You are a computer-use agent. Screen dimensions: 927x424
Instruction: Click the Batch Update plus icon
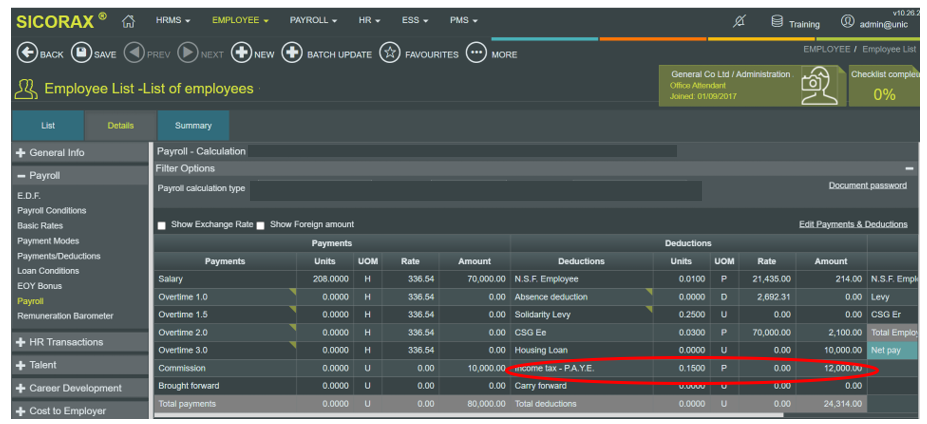pyautogui.click(x=291, y=54)
